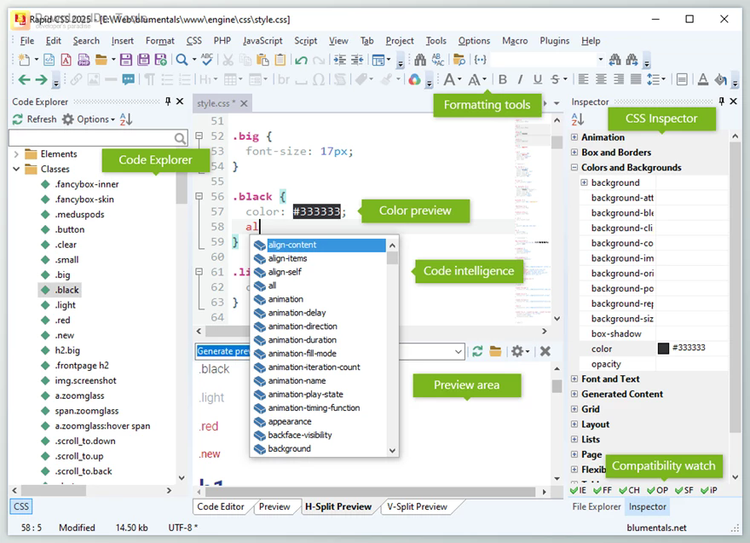Select the img.screenshot class

click(x=85, y=381)
